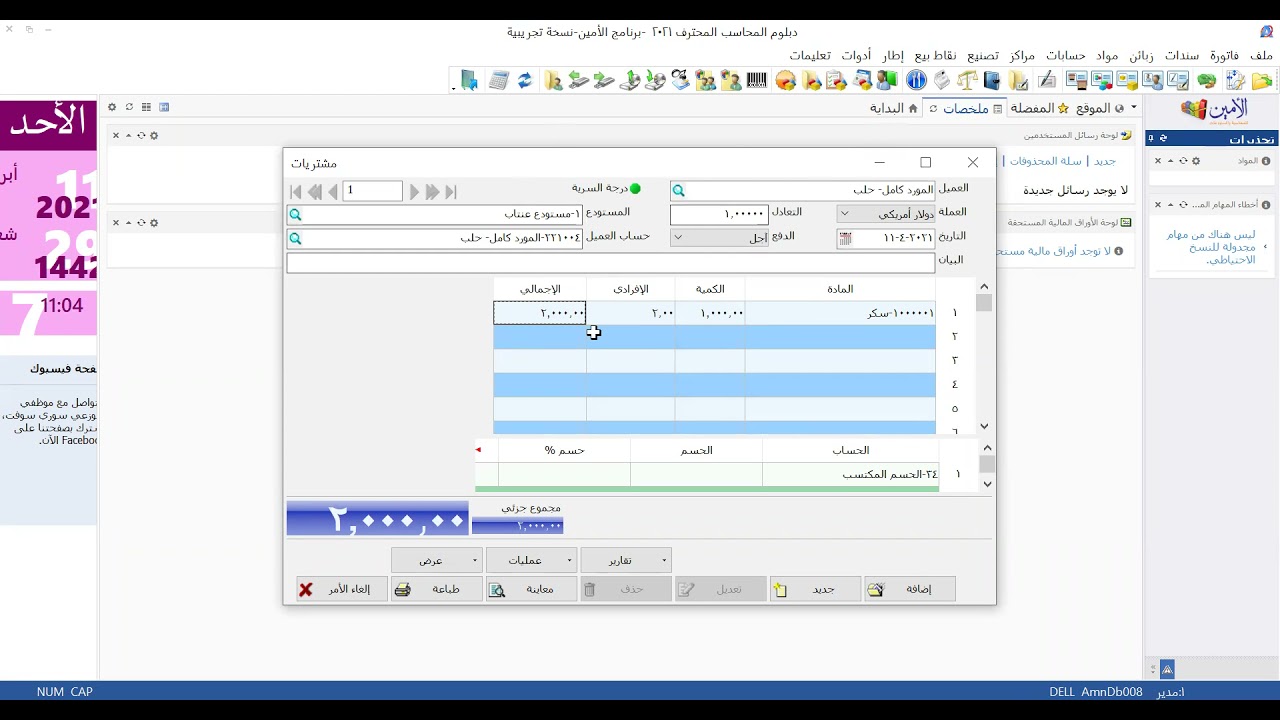
Task: Open the pie chart toolbar icon
Action: tap(785, 80)
